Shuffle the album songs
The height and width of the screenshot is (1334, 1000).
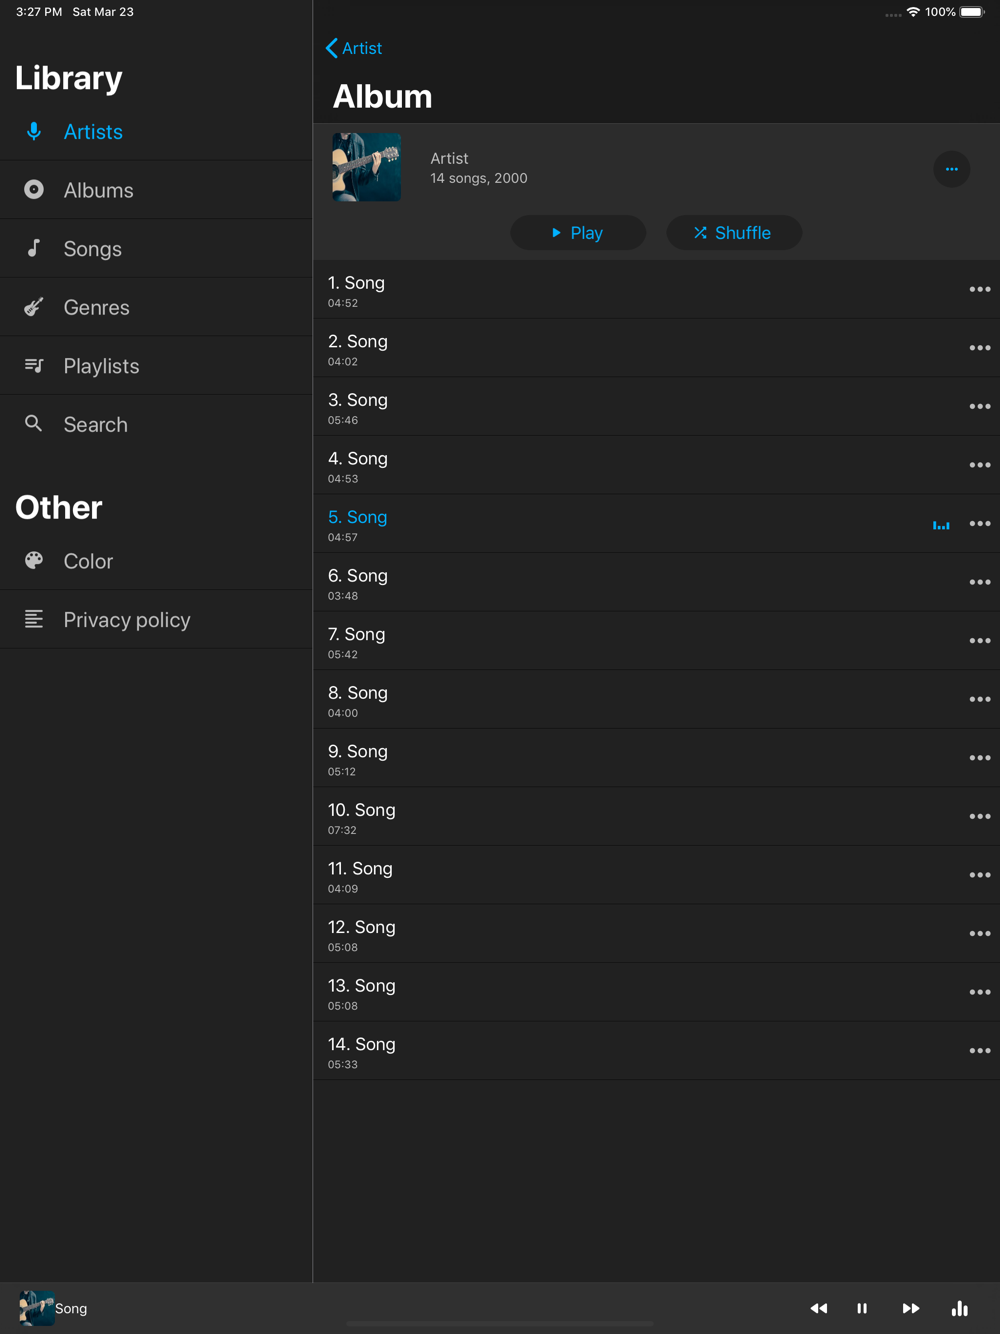(x=733, y=233)
